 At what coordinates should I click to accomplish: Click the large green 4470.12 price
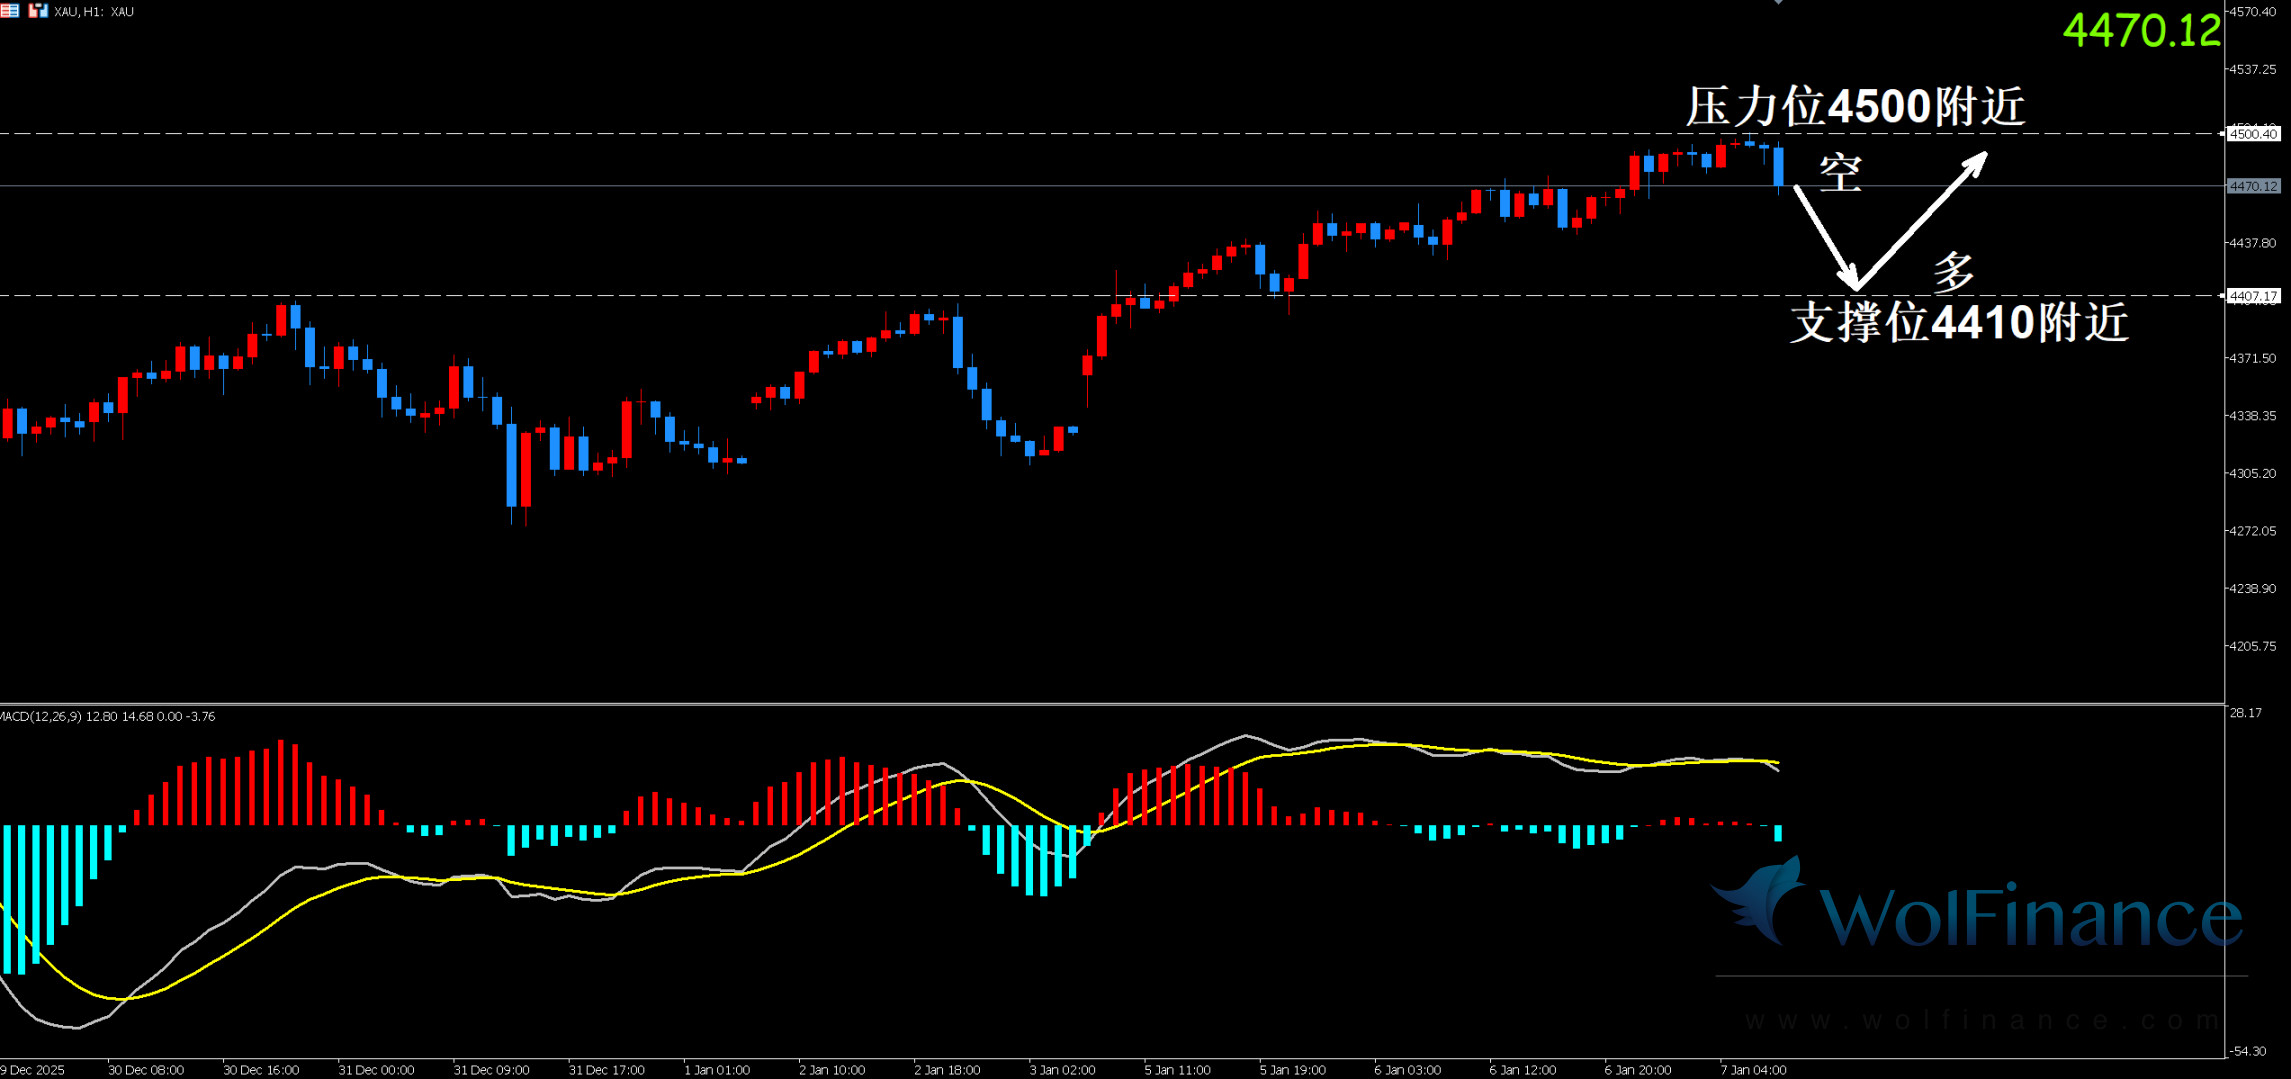click(x=2141, y=31)
